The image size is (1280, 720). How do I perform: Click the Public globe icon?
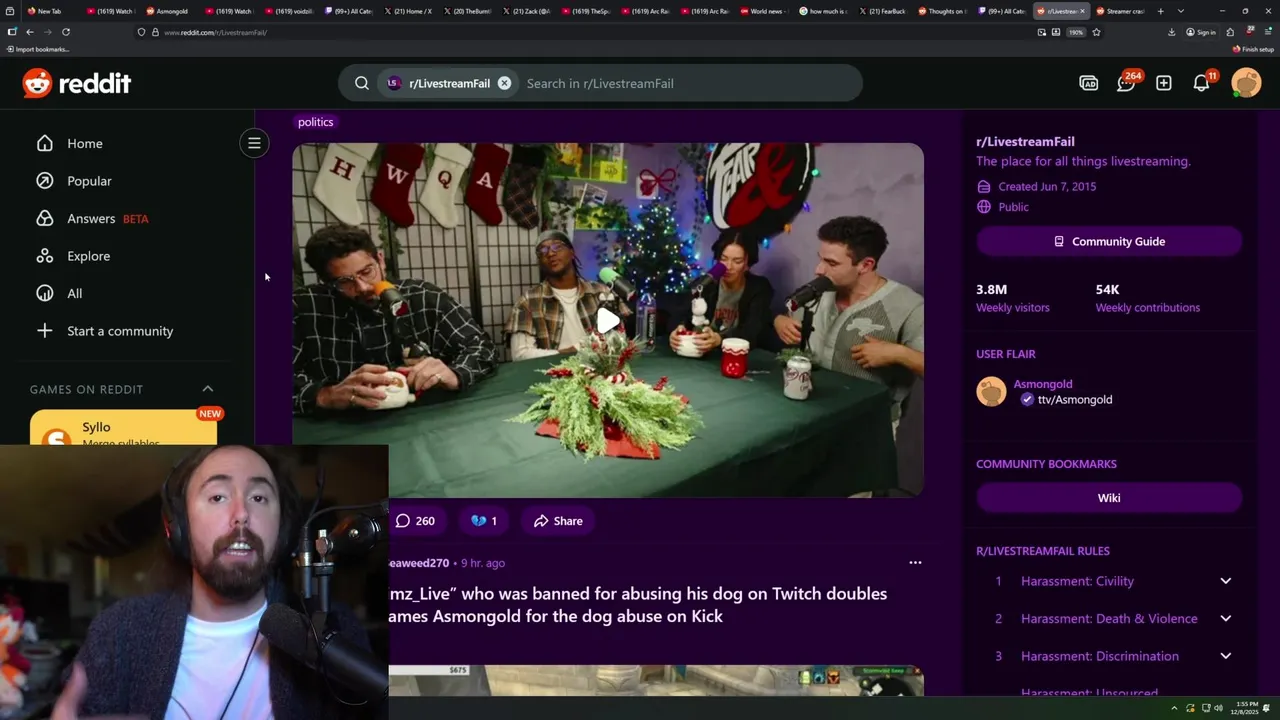pos(984,207)
